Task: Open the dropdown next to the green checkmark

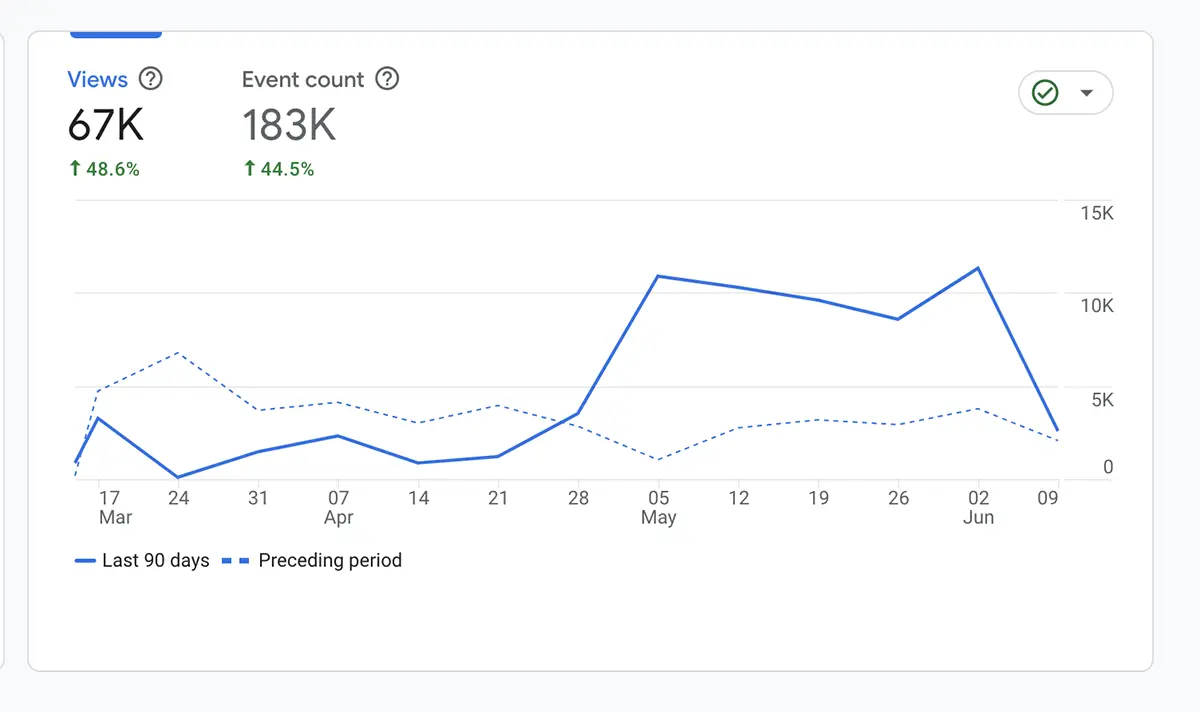Action: [x=1085, y=92]
